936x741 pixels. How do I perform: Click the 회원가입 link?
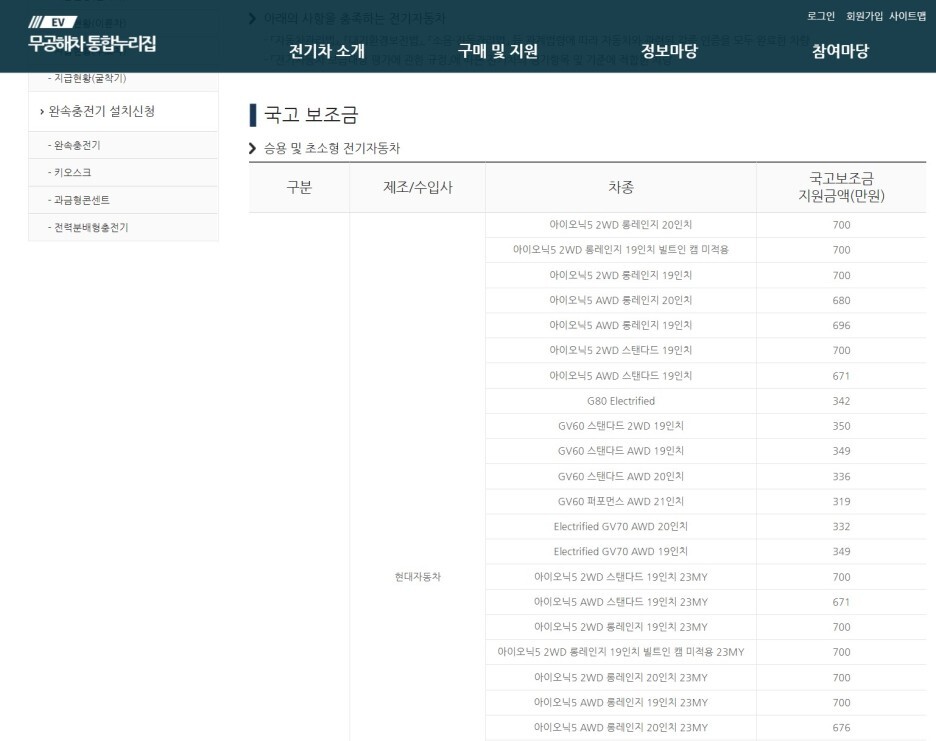864,16
